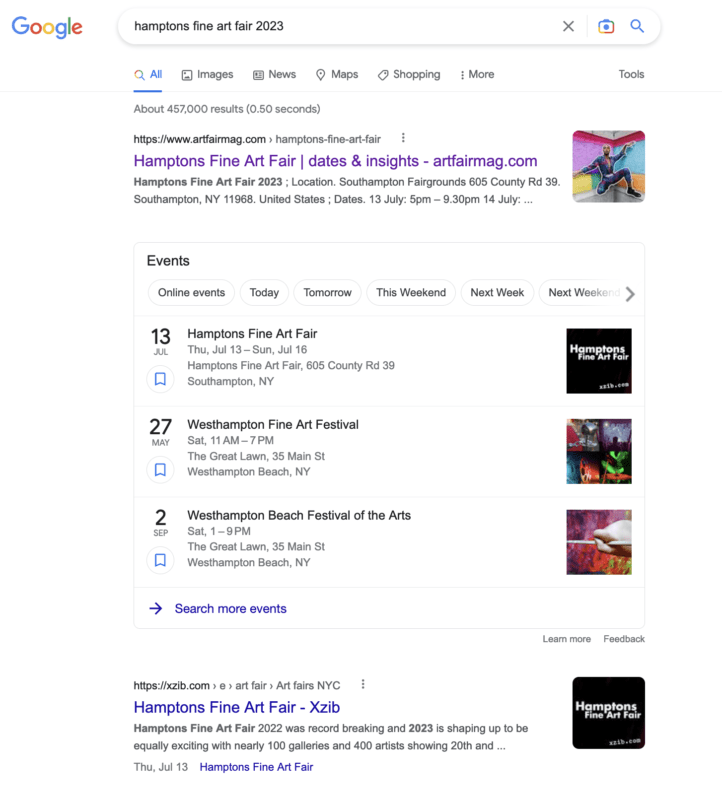Click the artfairmag result thumbnail image

coord(608,166)
